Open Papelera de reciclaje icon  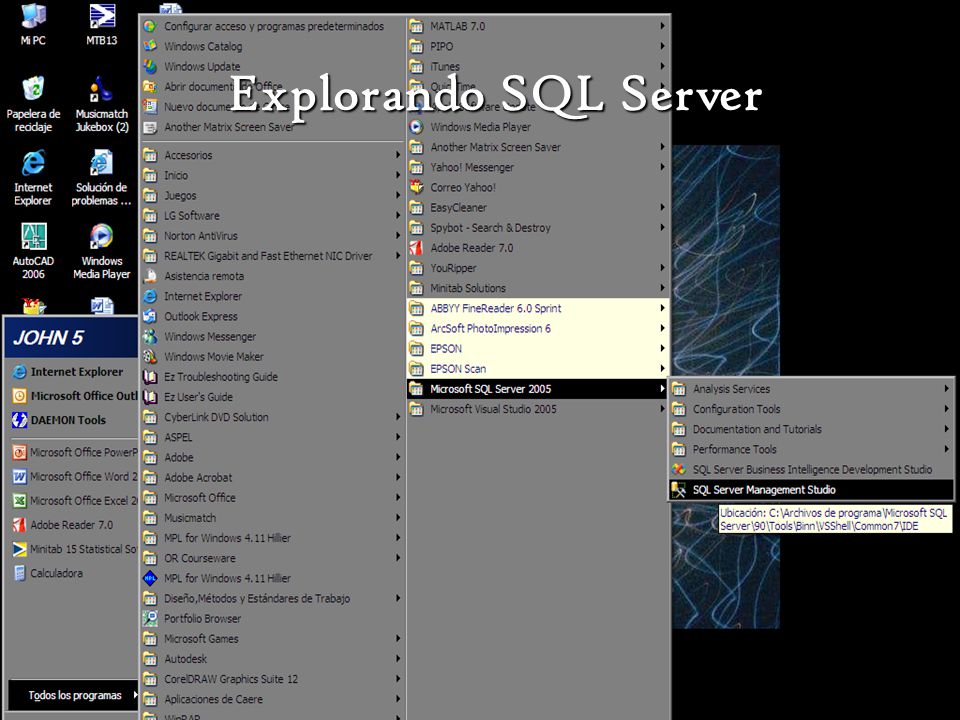click(x=33, y=104)
